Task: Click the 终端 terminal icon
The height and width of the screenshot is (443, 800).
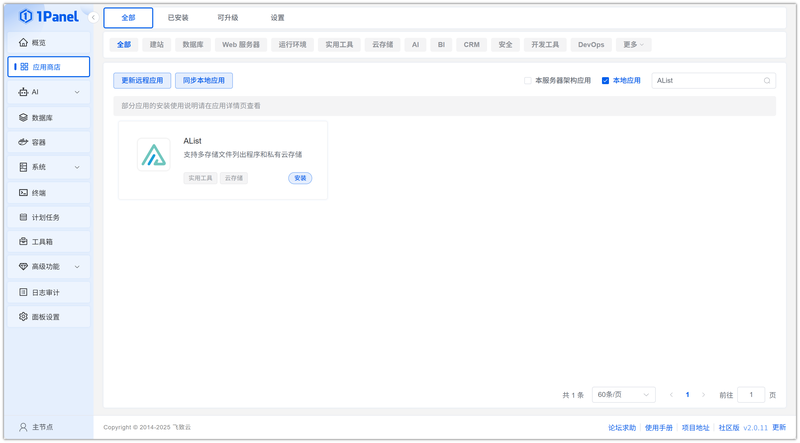Action: pos(23,192)
